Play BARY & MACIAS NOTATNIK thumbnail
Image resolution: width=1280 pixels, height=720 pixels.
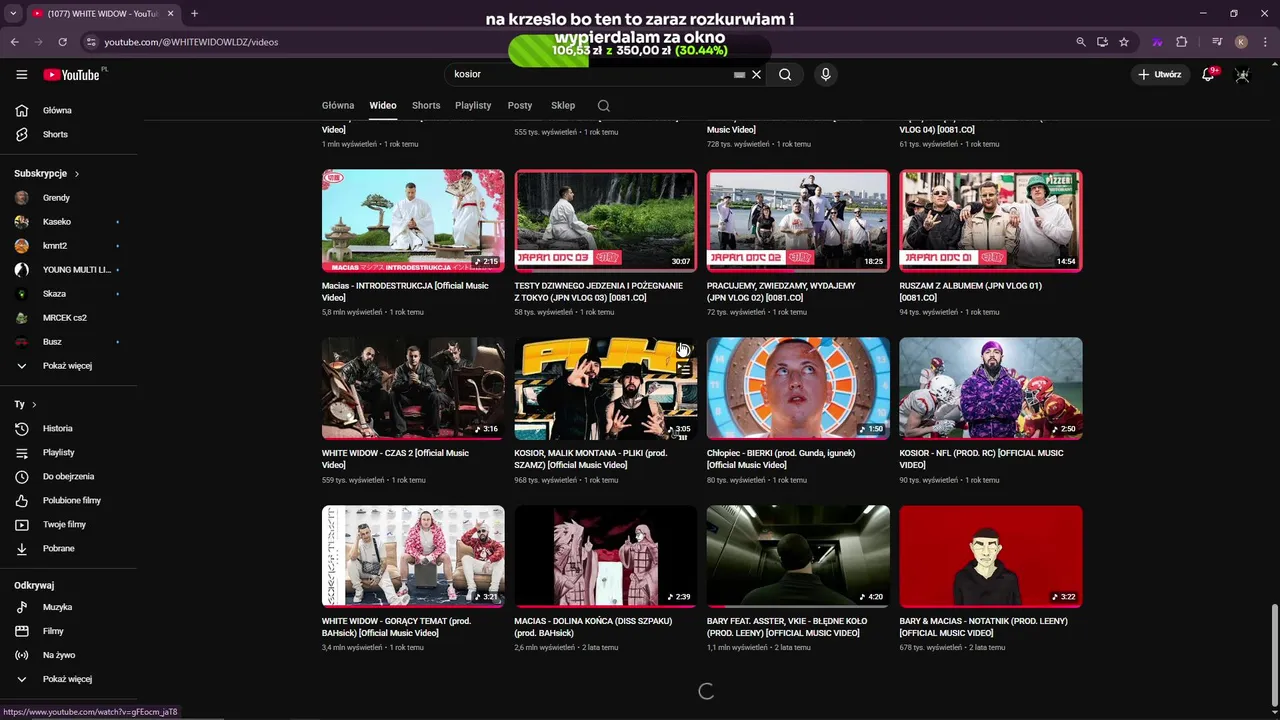coord(991,556)
